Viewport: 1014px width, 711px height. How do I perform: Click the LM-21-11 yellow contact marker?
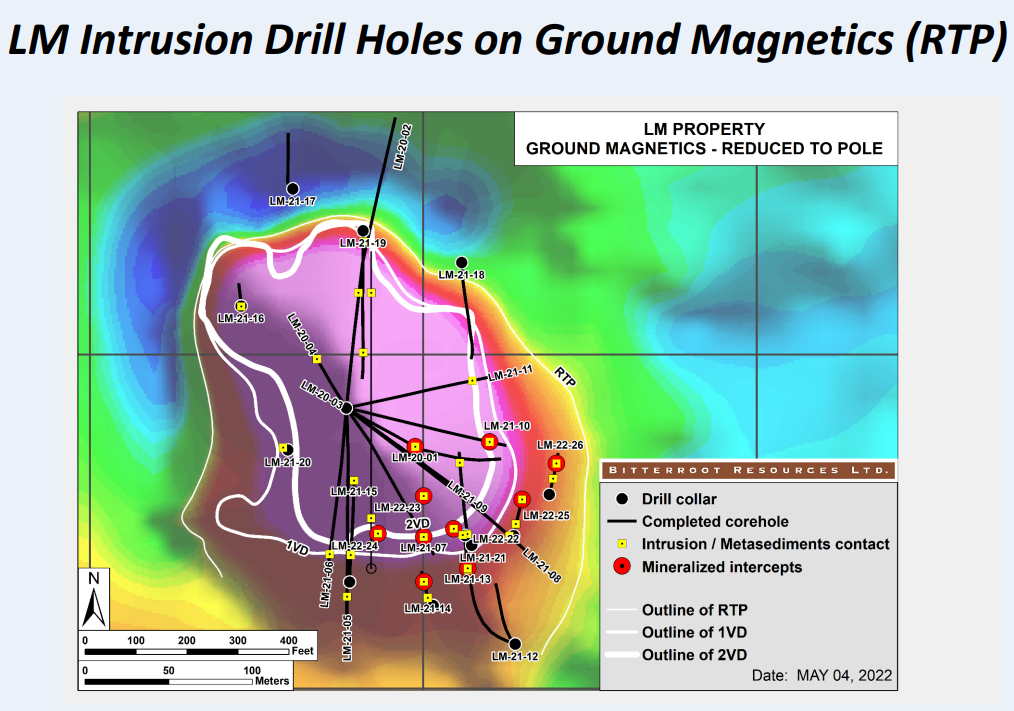pos(473,381)
